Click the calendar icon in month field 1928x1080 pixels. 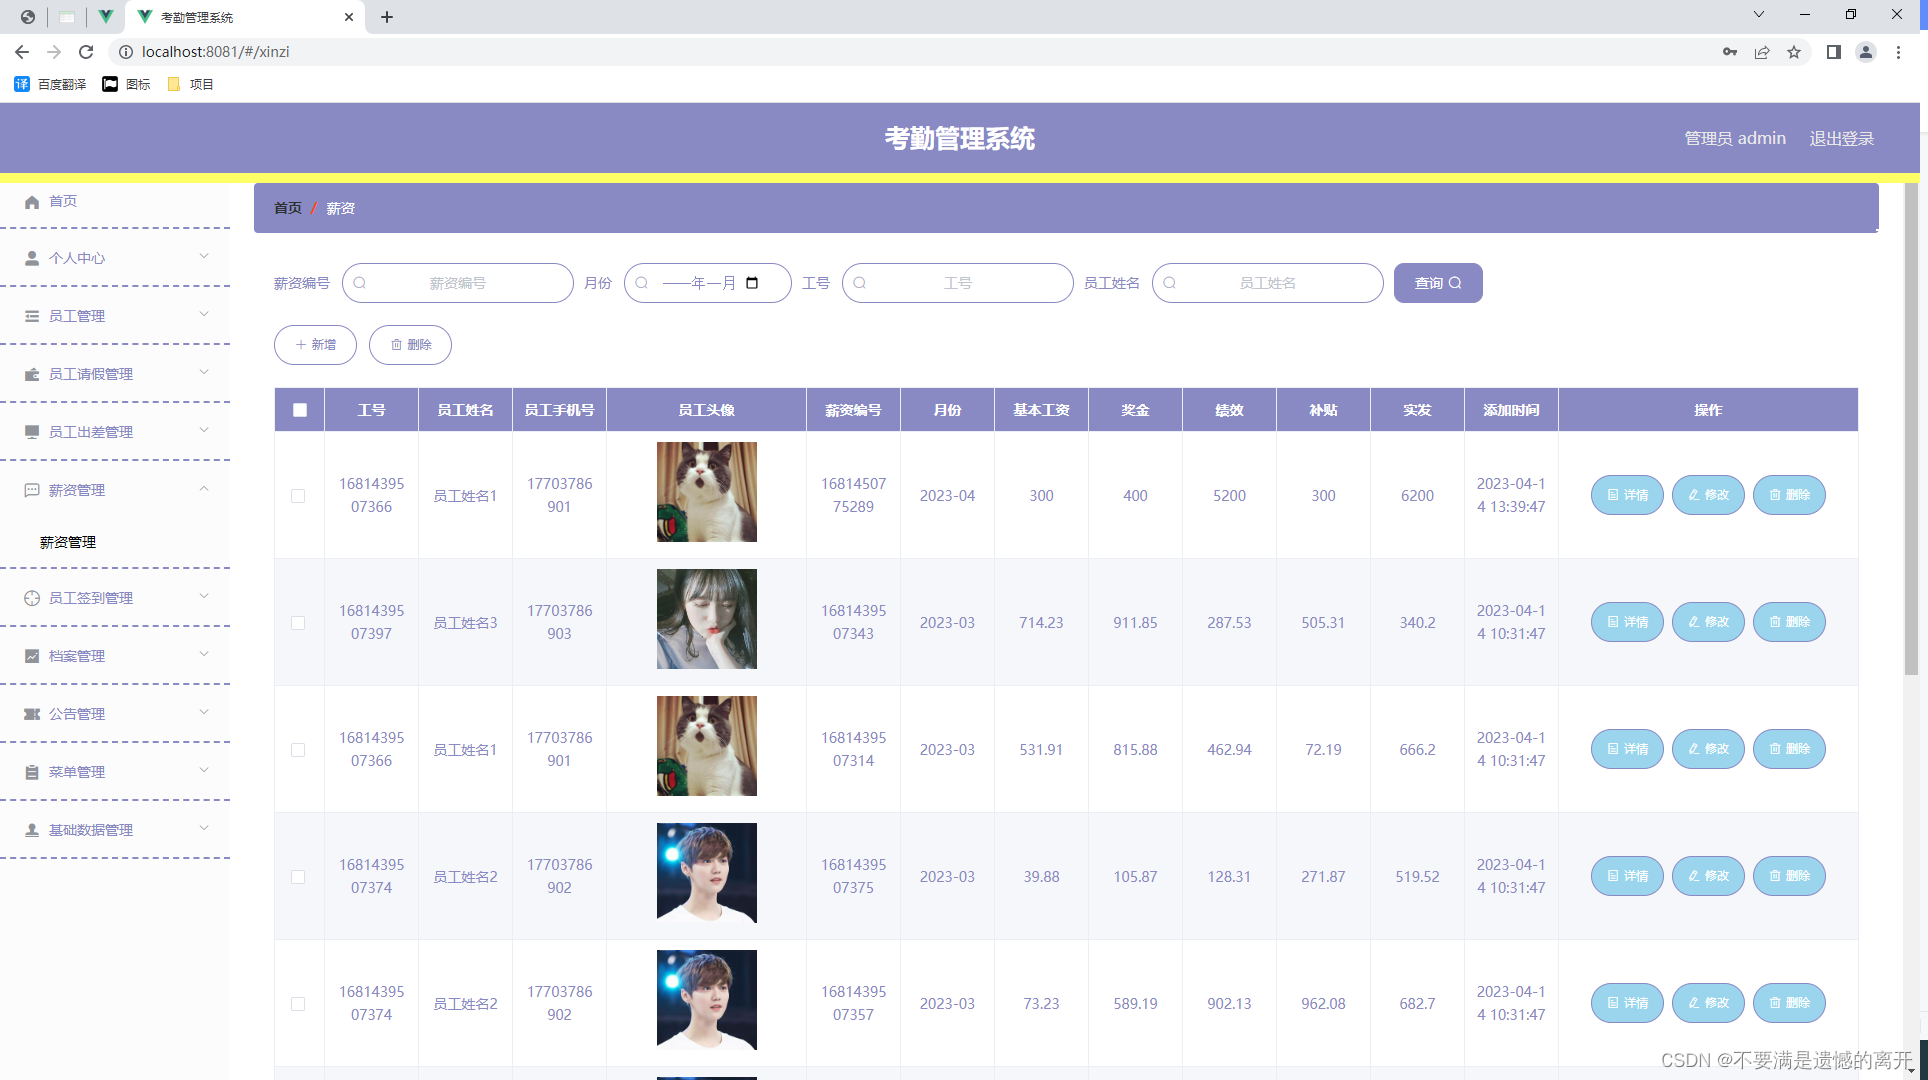[752, 283]
